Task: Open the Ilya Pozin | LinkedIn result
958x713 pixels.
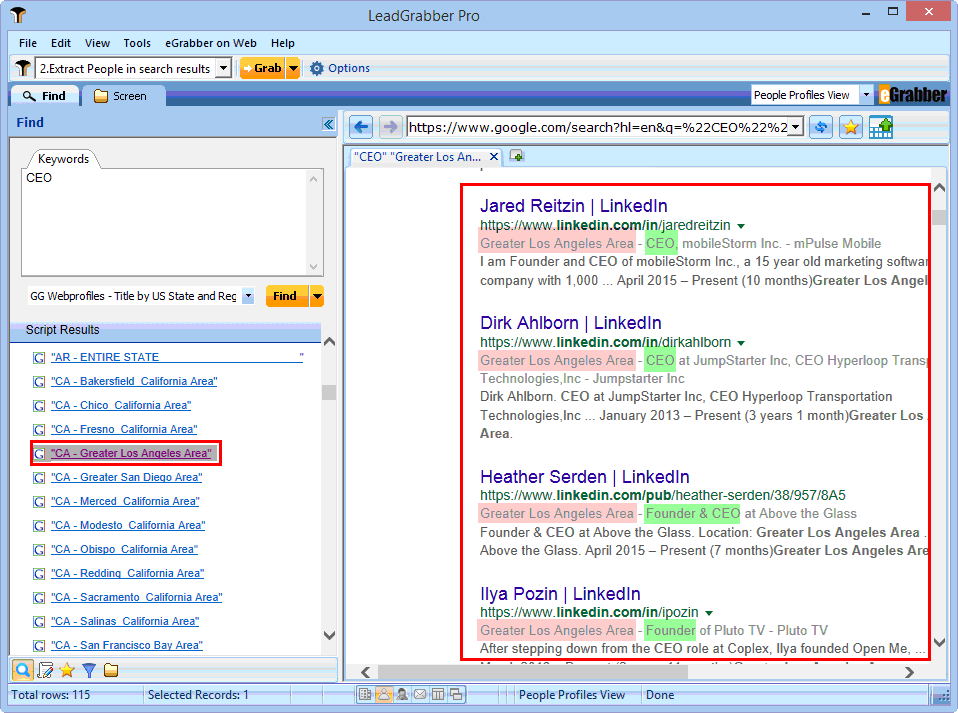Action: click(x=560, y=594)
